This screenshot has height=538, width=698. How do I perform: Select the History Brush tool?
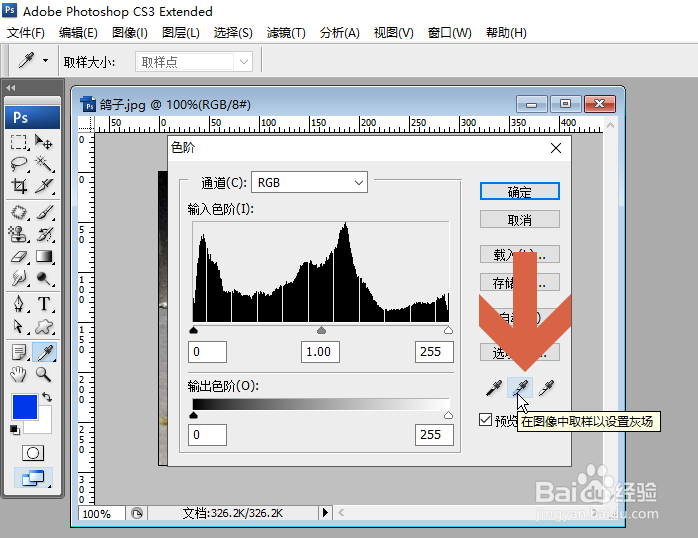coord(44,234)
